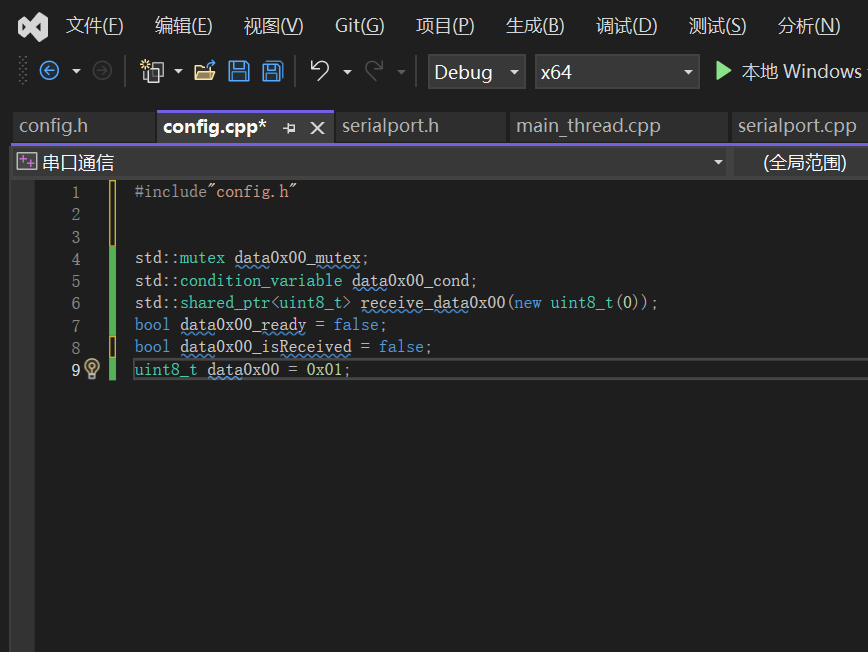Screen dimensions: 868x652
Task: Expand the new project dropdown arrow
Action: [x=178, y=71]
